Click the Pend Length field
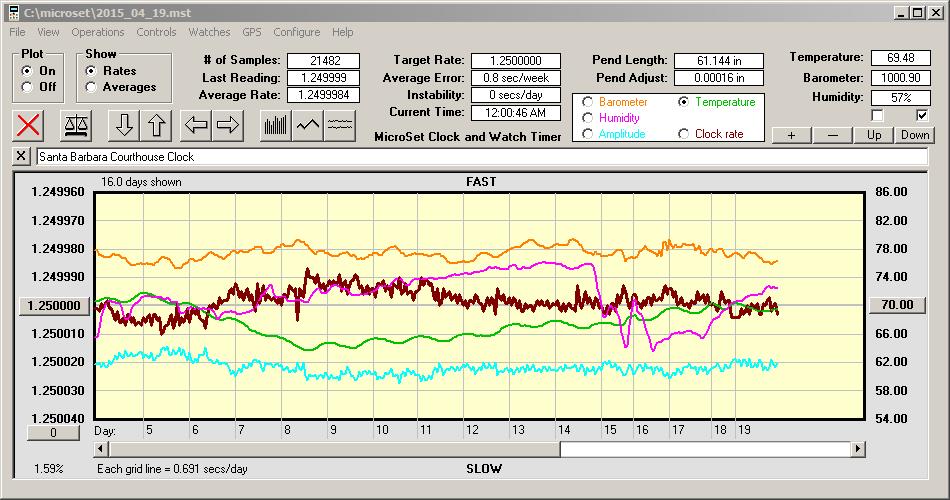 coord(719,61)
